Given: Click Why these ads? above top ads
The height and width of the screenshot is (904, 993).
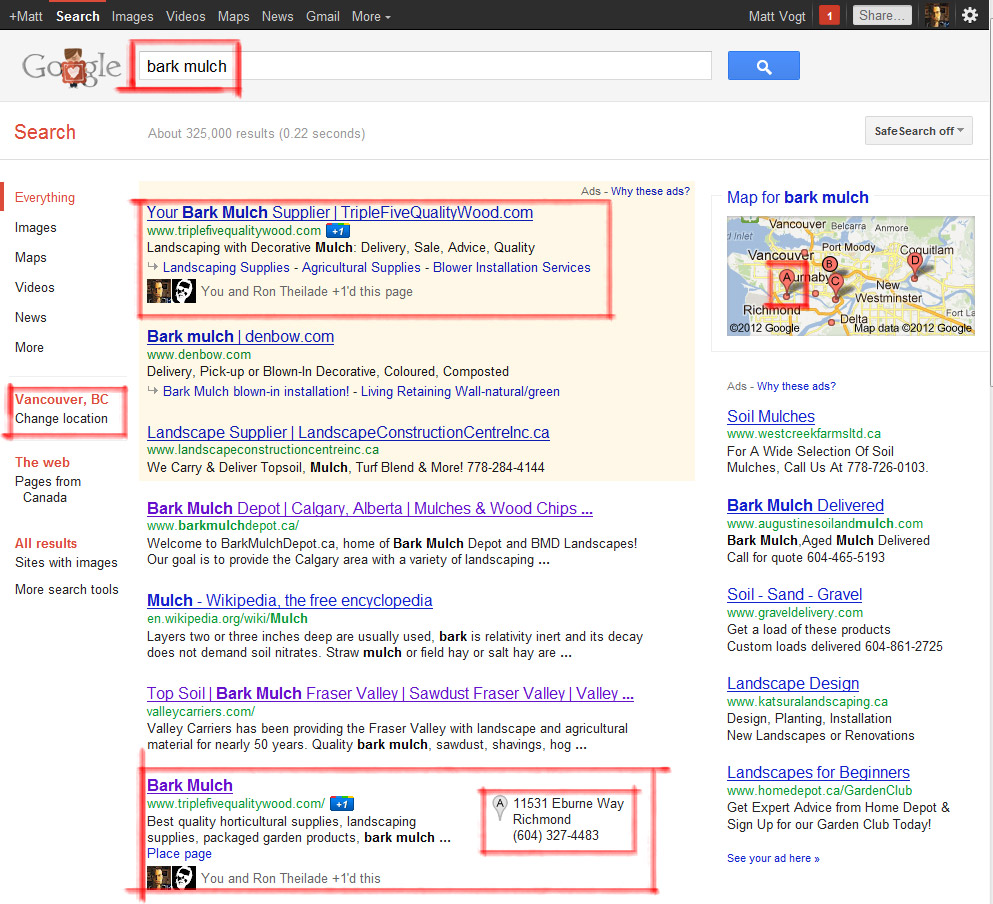Looking at the screenshot, I should tap(650, 191).
